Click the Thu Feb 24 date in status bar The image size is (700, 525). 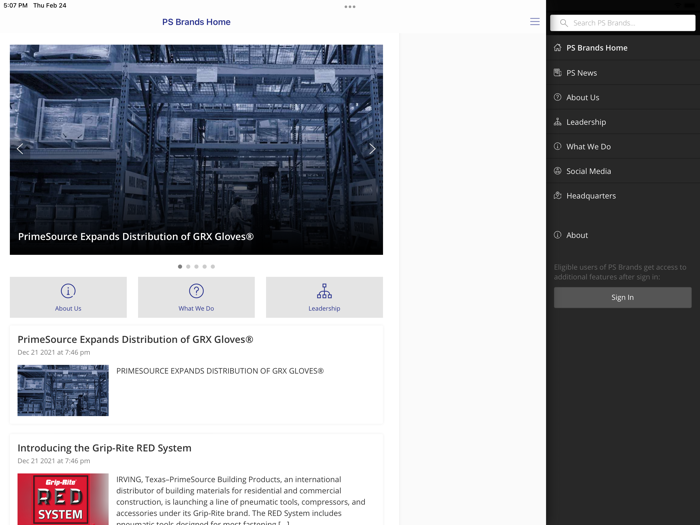coord(50,5)
